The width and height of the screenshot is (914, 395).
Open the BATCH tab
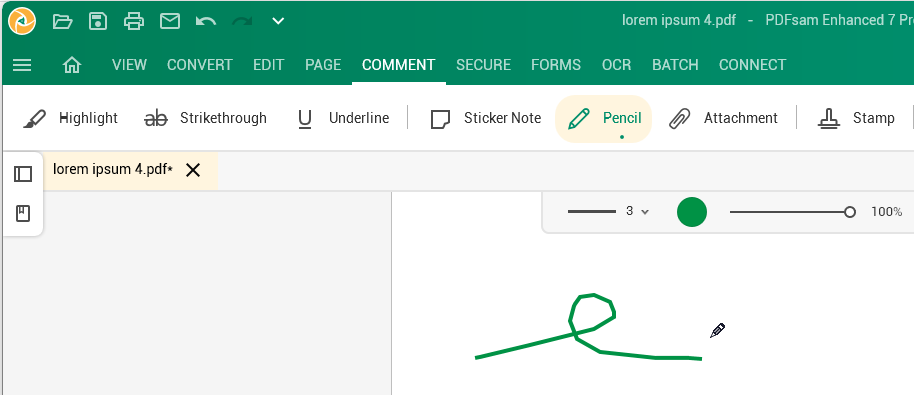(x=676, y=65)
